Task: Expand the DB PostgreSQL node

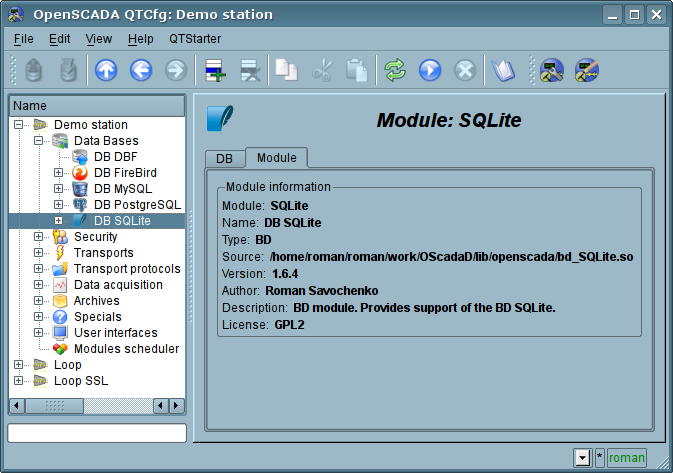Action: [58, 205]
